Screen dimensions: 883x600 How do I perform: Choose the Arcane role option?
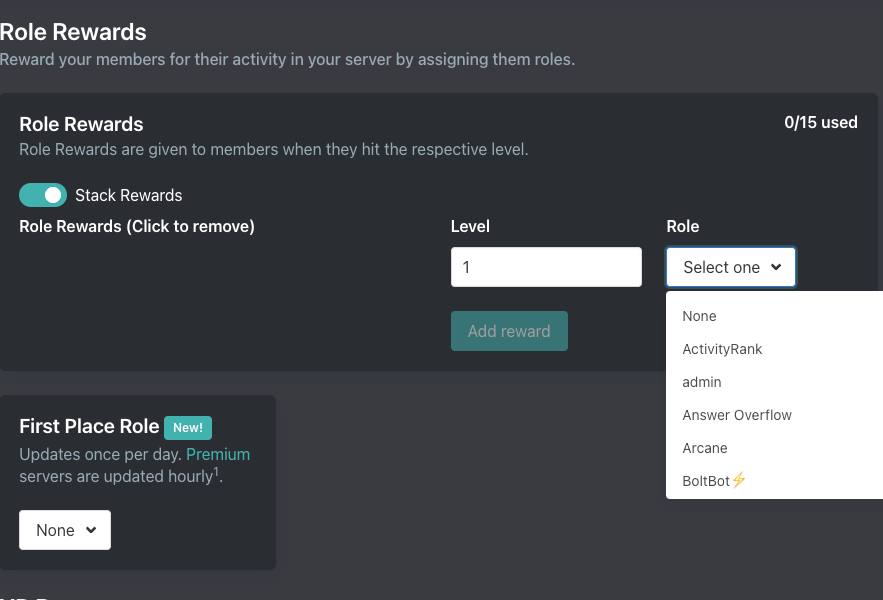(x=704, y=448)
